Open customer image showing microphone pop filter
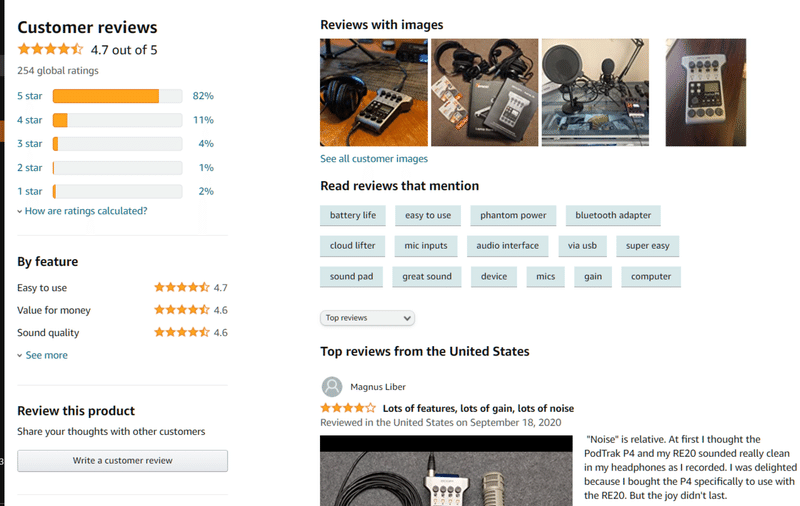Image resolution: width=800 pixels, height=506 pixels. click(x=595, y=92)
